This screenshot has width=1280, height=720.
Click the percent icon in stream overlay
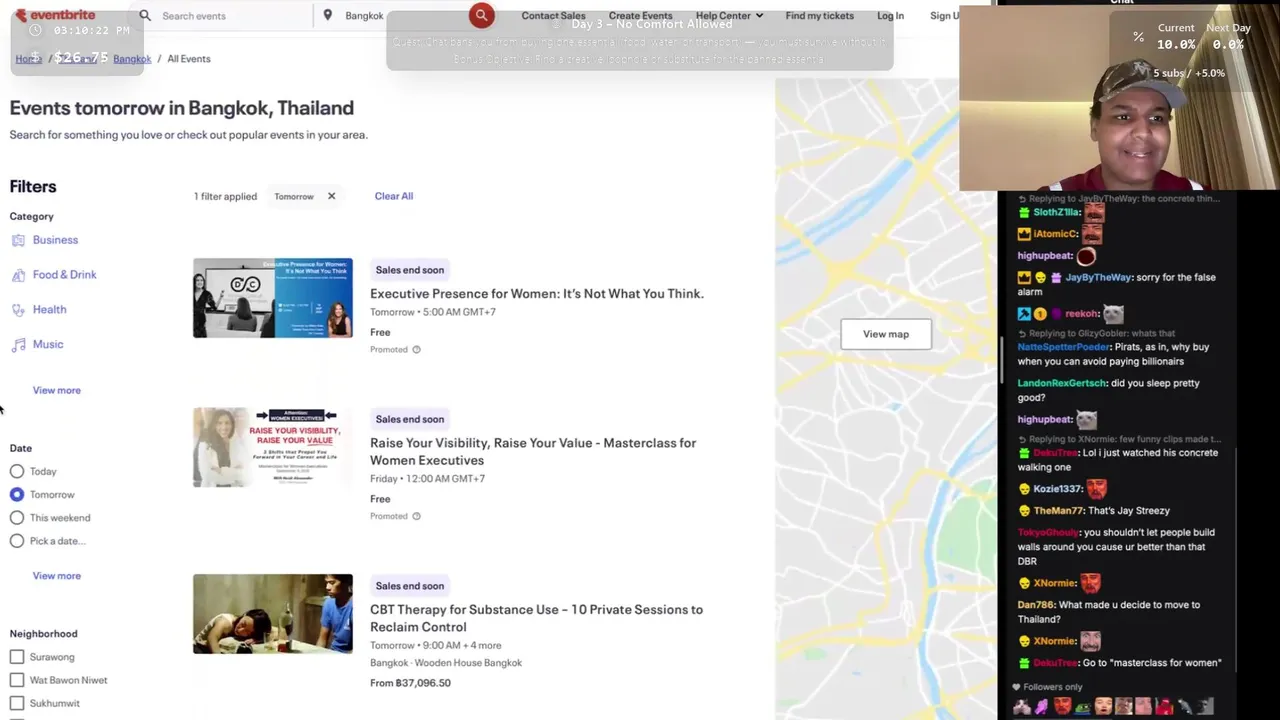point(1138,37)
